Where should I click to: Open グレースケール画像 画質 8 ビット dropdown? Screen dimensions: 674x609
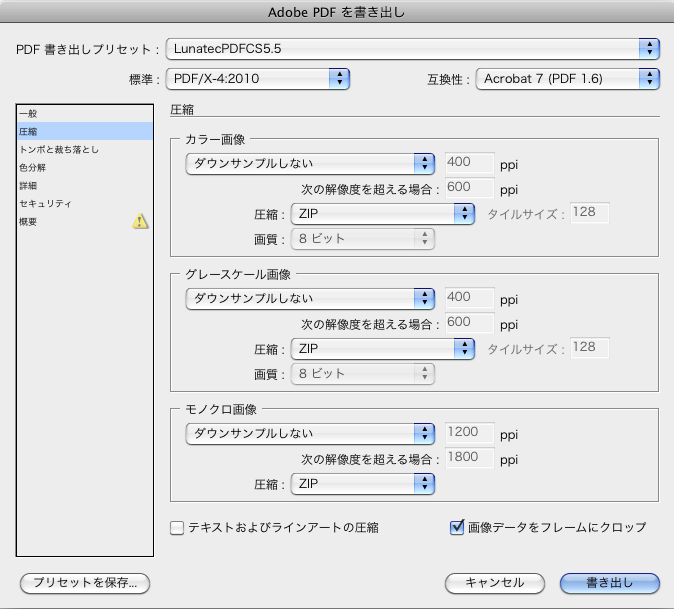coord(363,373)
